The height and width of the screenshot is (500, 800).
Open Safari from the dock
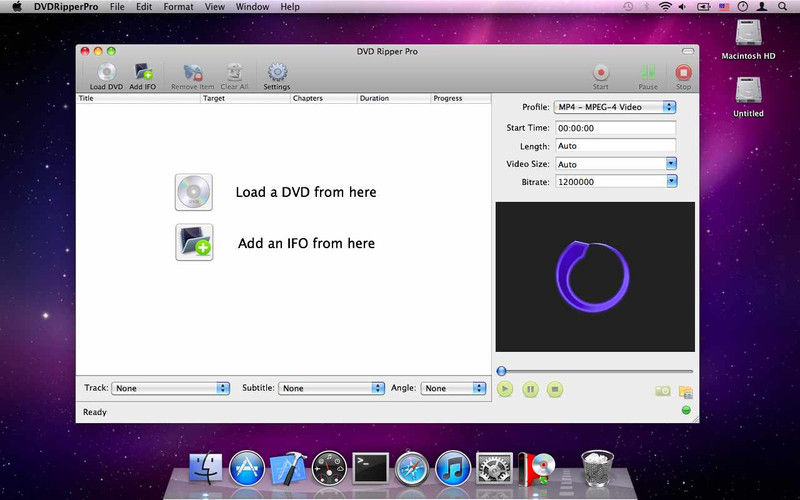(x=412, y=468)
